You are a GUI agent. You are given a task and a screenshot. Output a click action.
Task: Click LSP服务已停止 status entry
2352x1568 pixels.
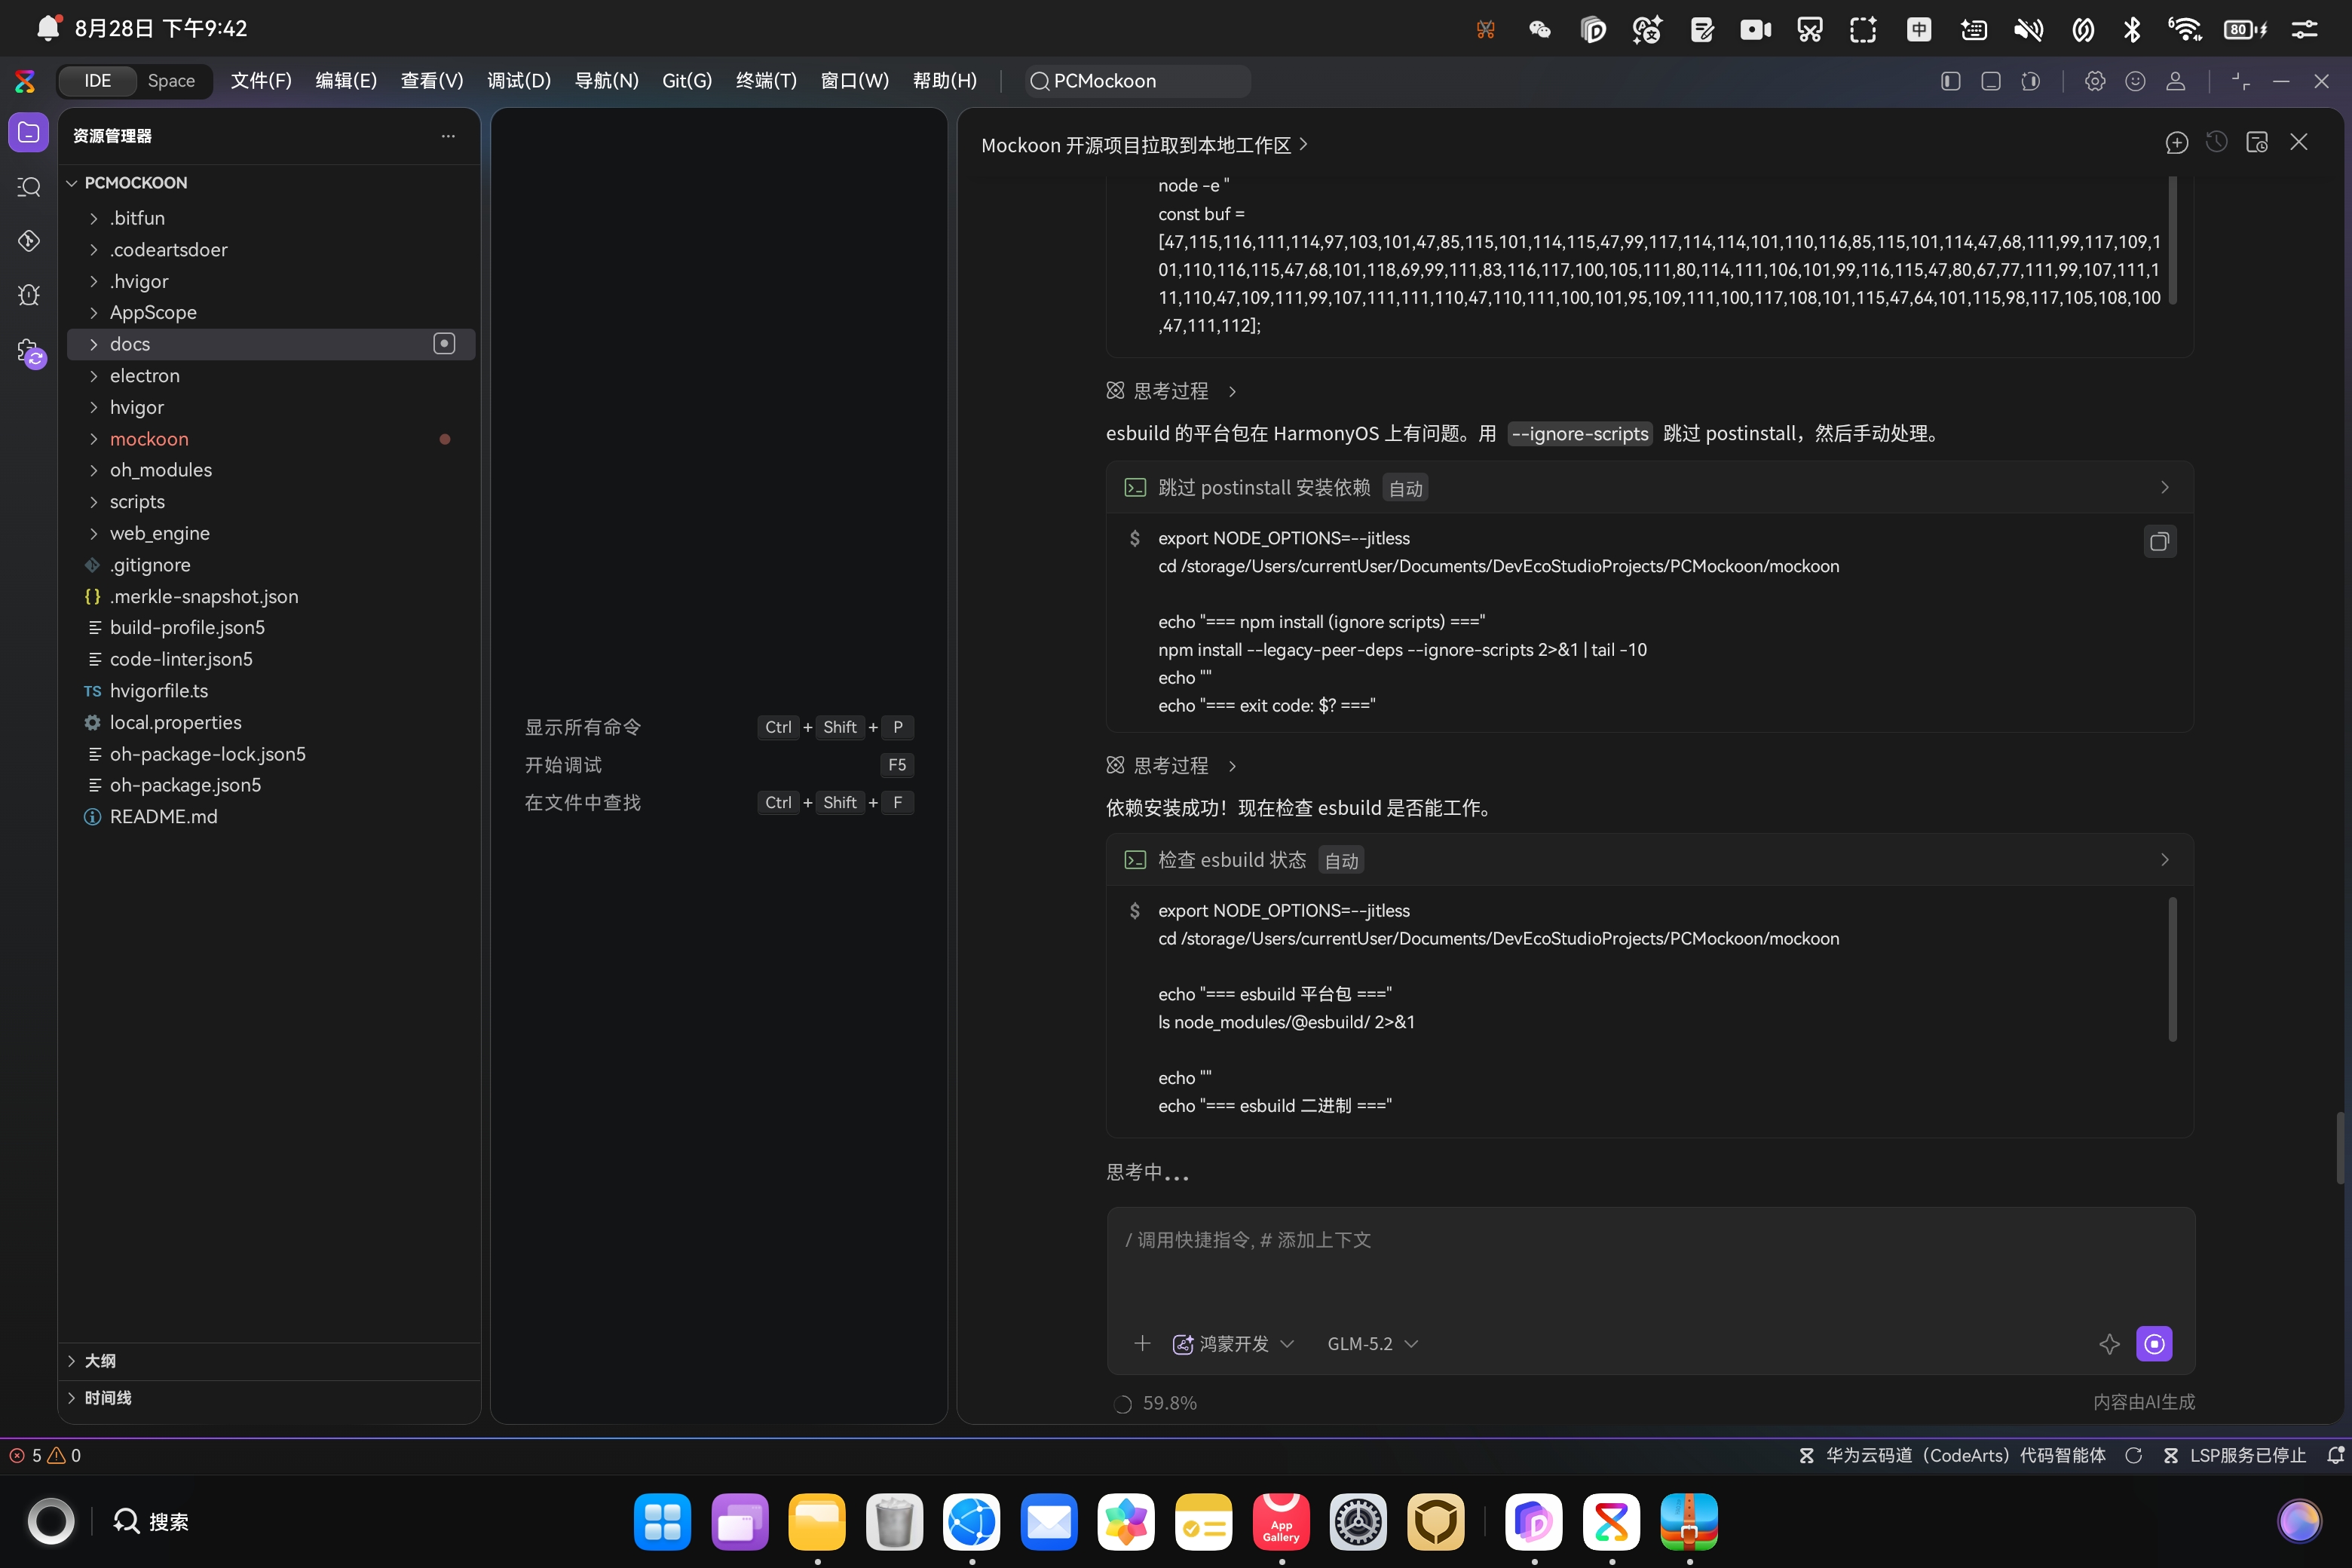2234,1456
